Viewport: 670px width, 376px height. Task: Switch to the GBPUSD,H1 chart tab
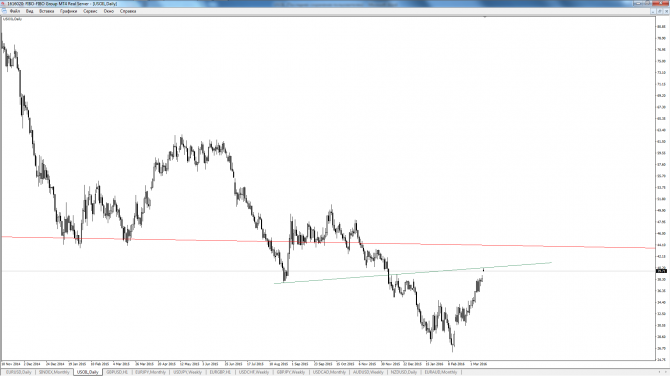(x=117, y=372)
